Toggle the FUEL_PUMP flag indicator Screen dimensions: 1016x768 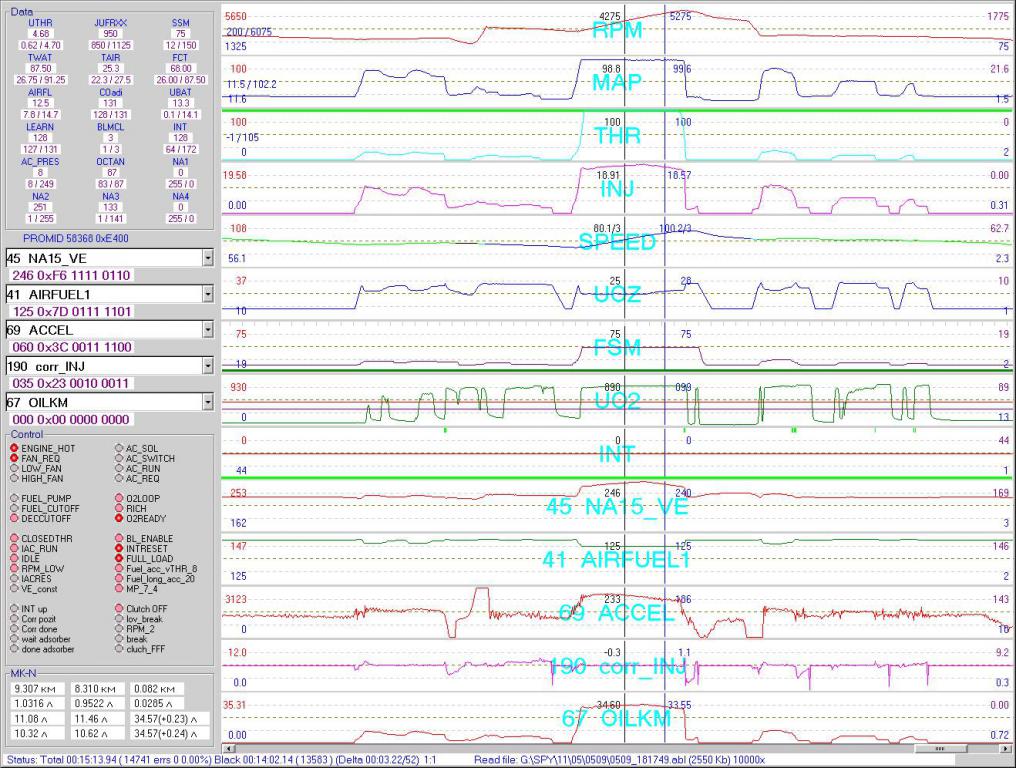click(14, 498)
